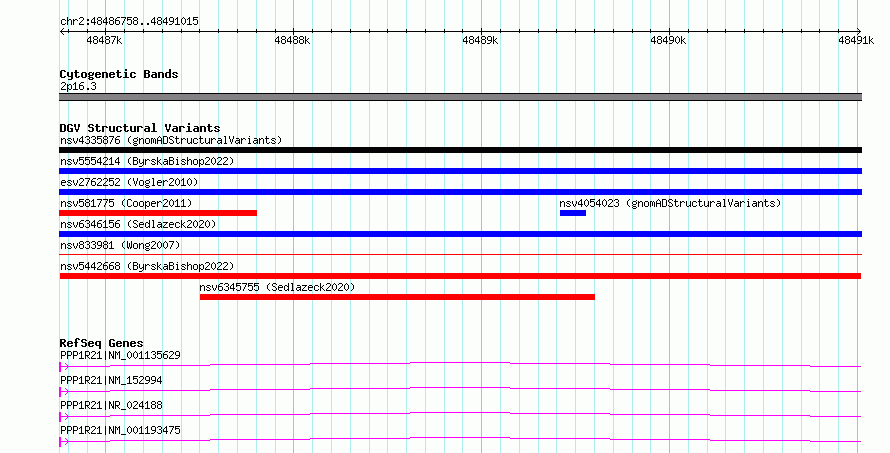Open variant nsv581775 (Cooper2011) label
Image resolution: width=890 pixels, height=453 pixels.
[126, 203]
